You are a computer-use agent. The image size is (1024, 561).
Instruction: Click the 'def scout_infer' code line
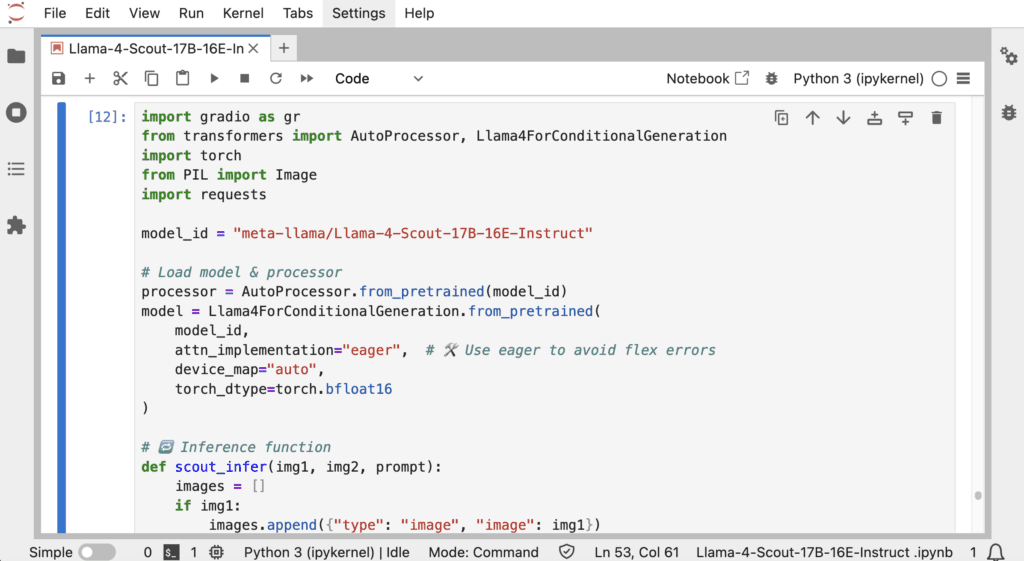click(x=291, y=467)
